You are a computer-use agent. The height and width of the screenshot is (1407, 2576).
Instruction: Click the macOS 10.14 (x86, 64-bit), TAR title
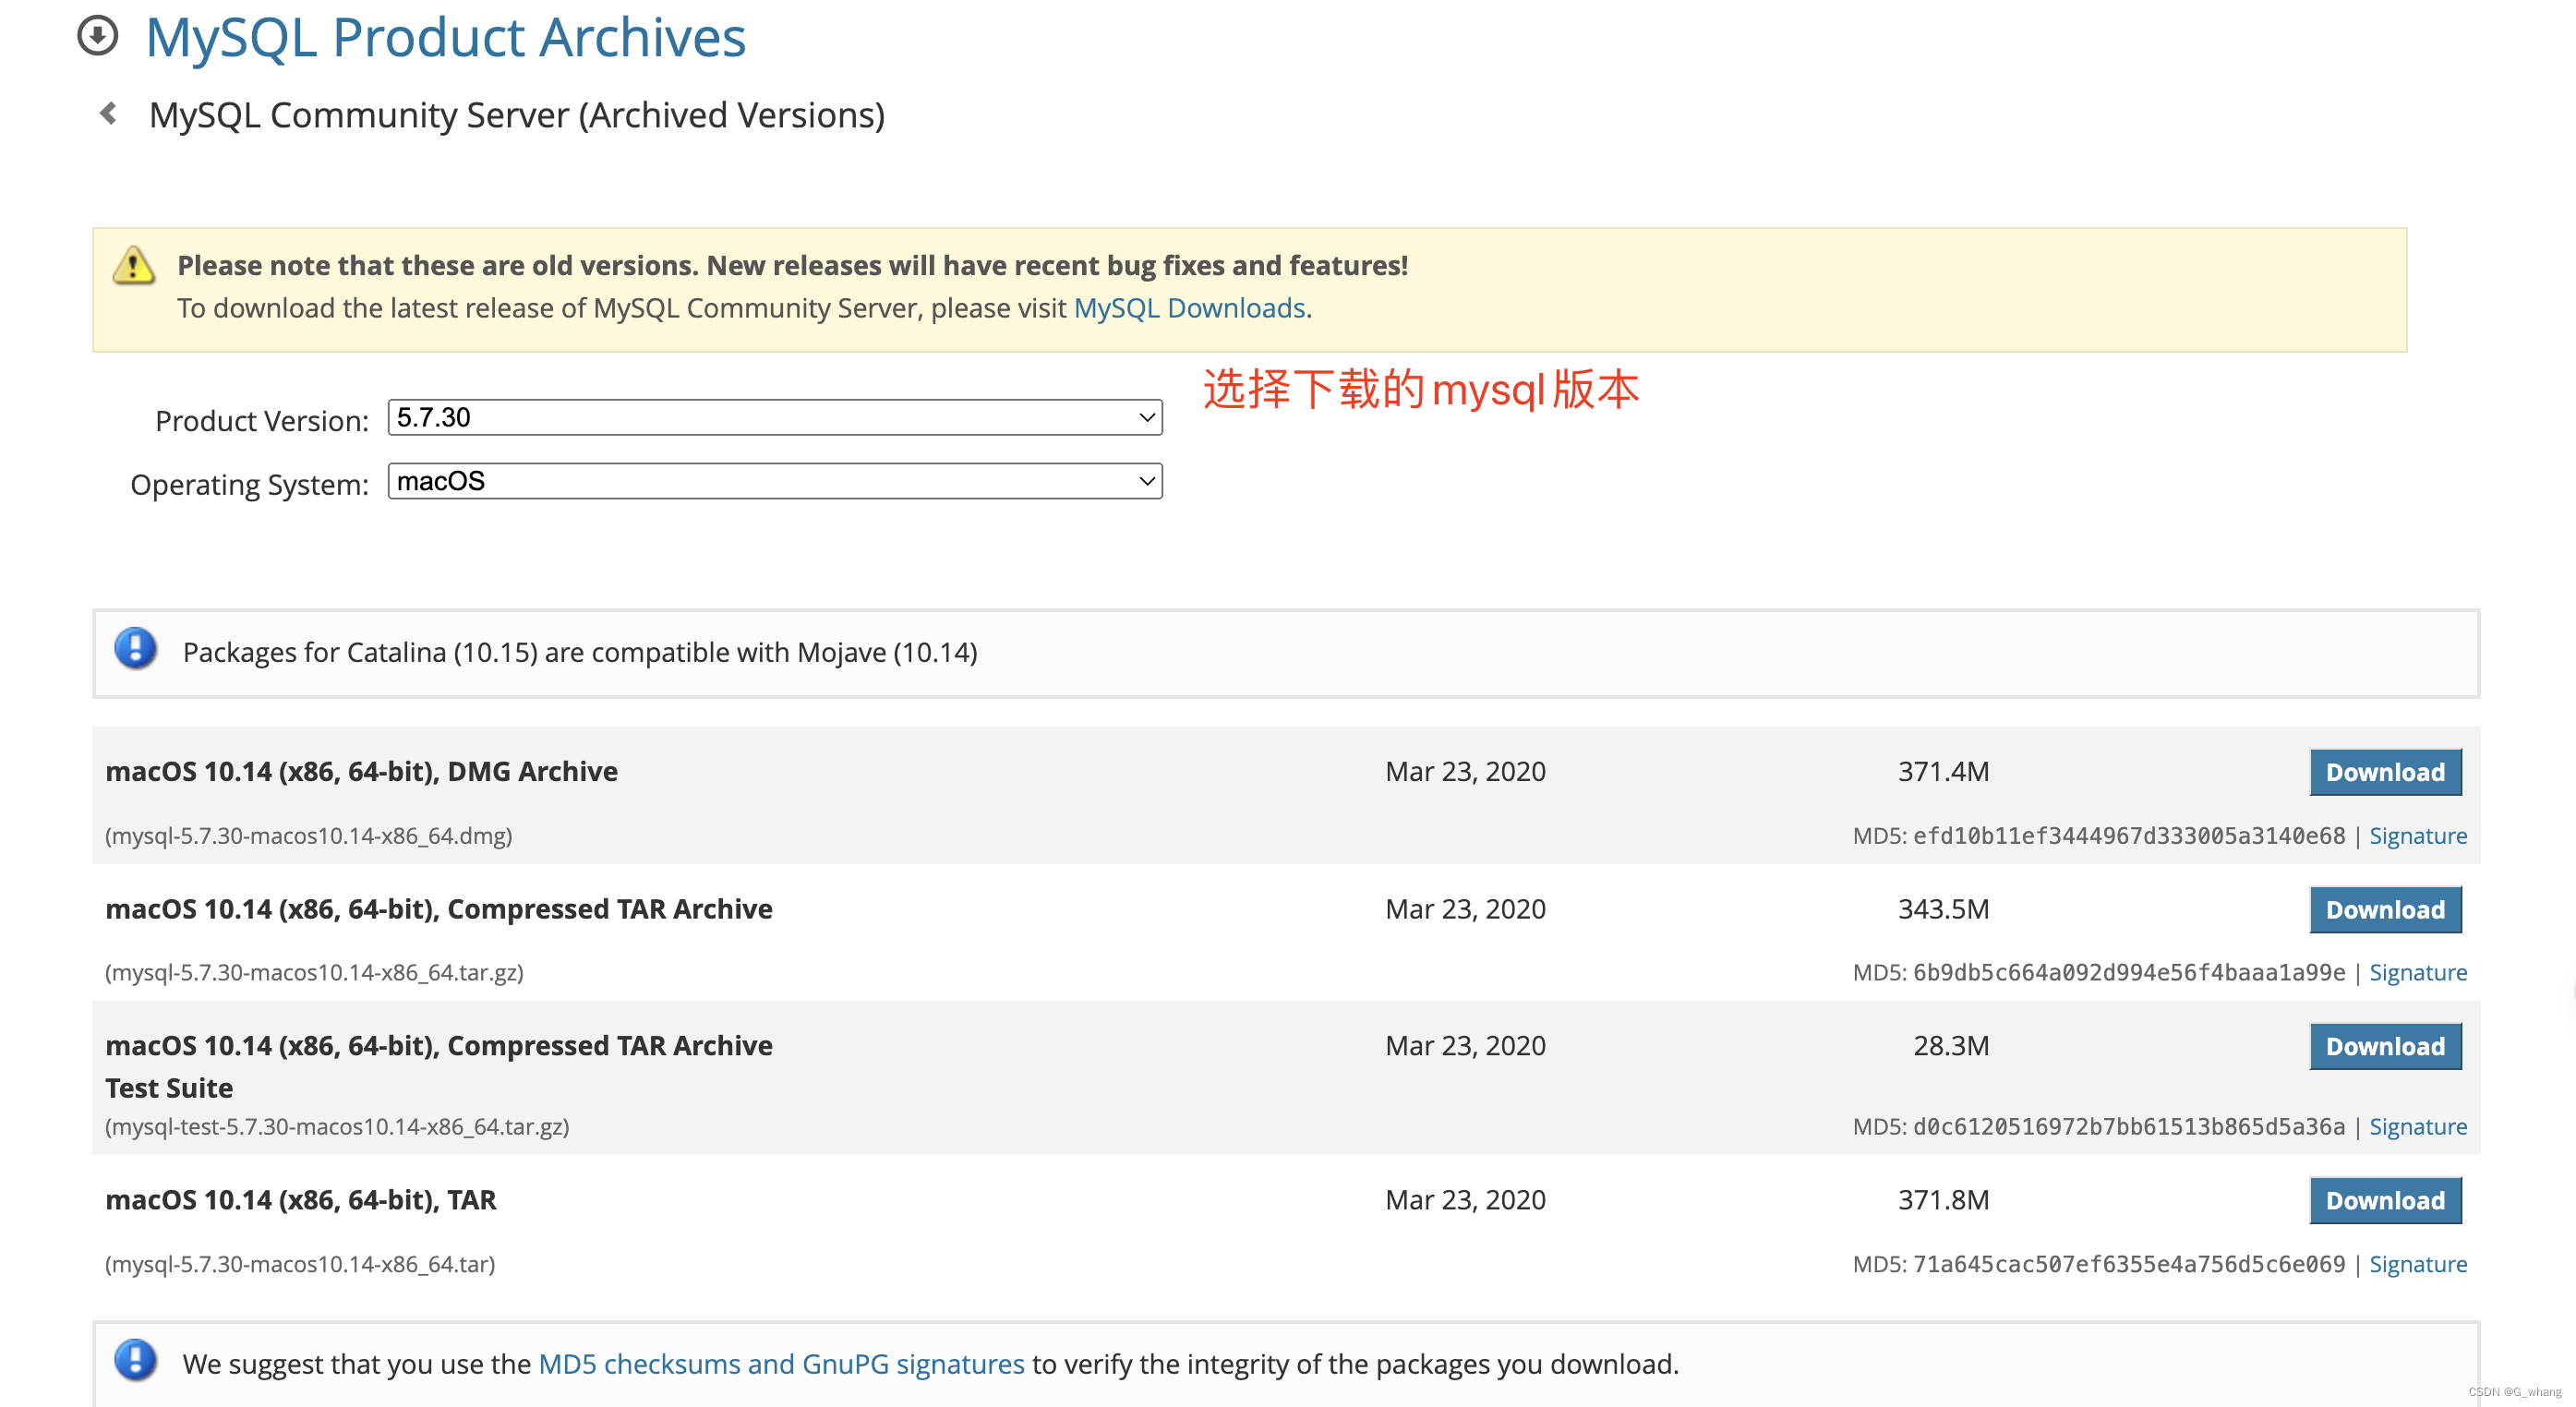pos(300,1200)
